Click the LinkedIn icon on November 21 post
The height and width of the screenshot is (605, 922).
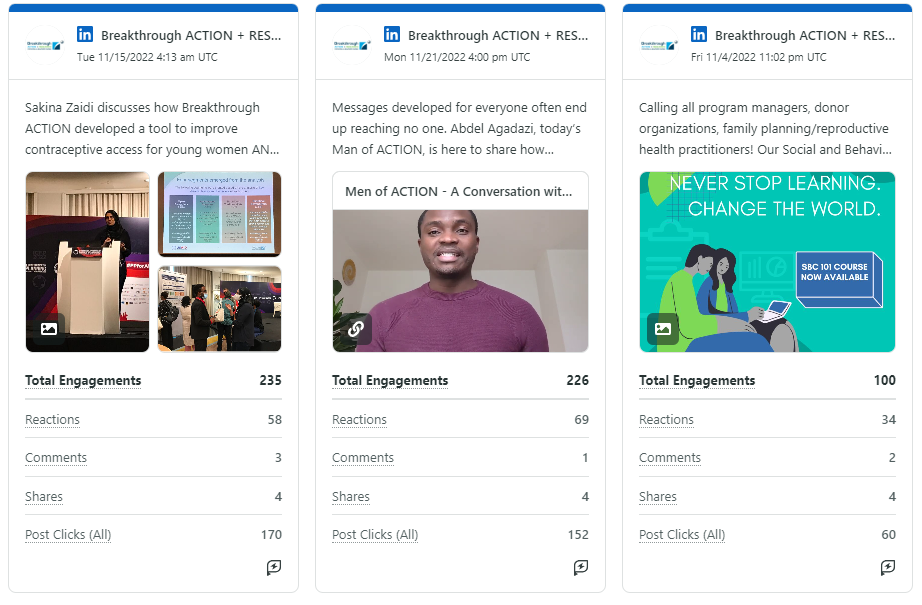point(392,35)
